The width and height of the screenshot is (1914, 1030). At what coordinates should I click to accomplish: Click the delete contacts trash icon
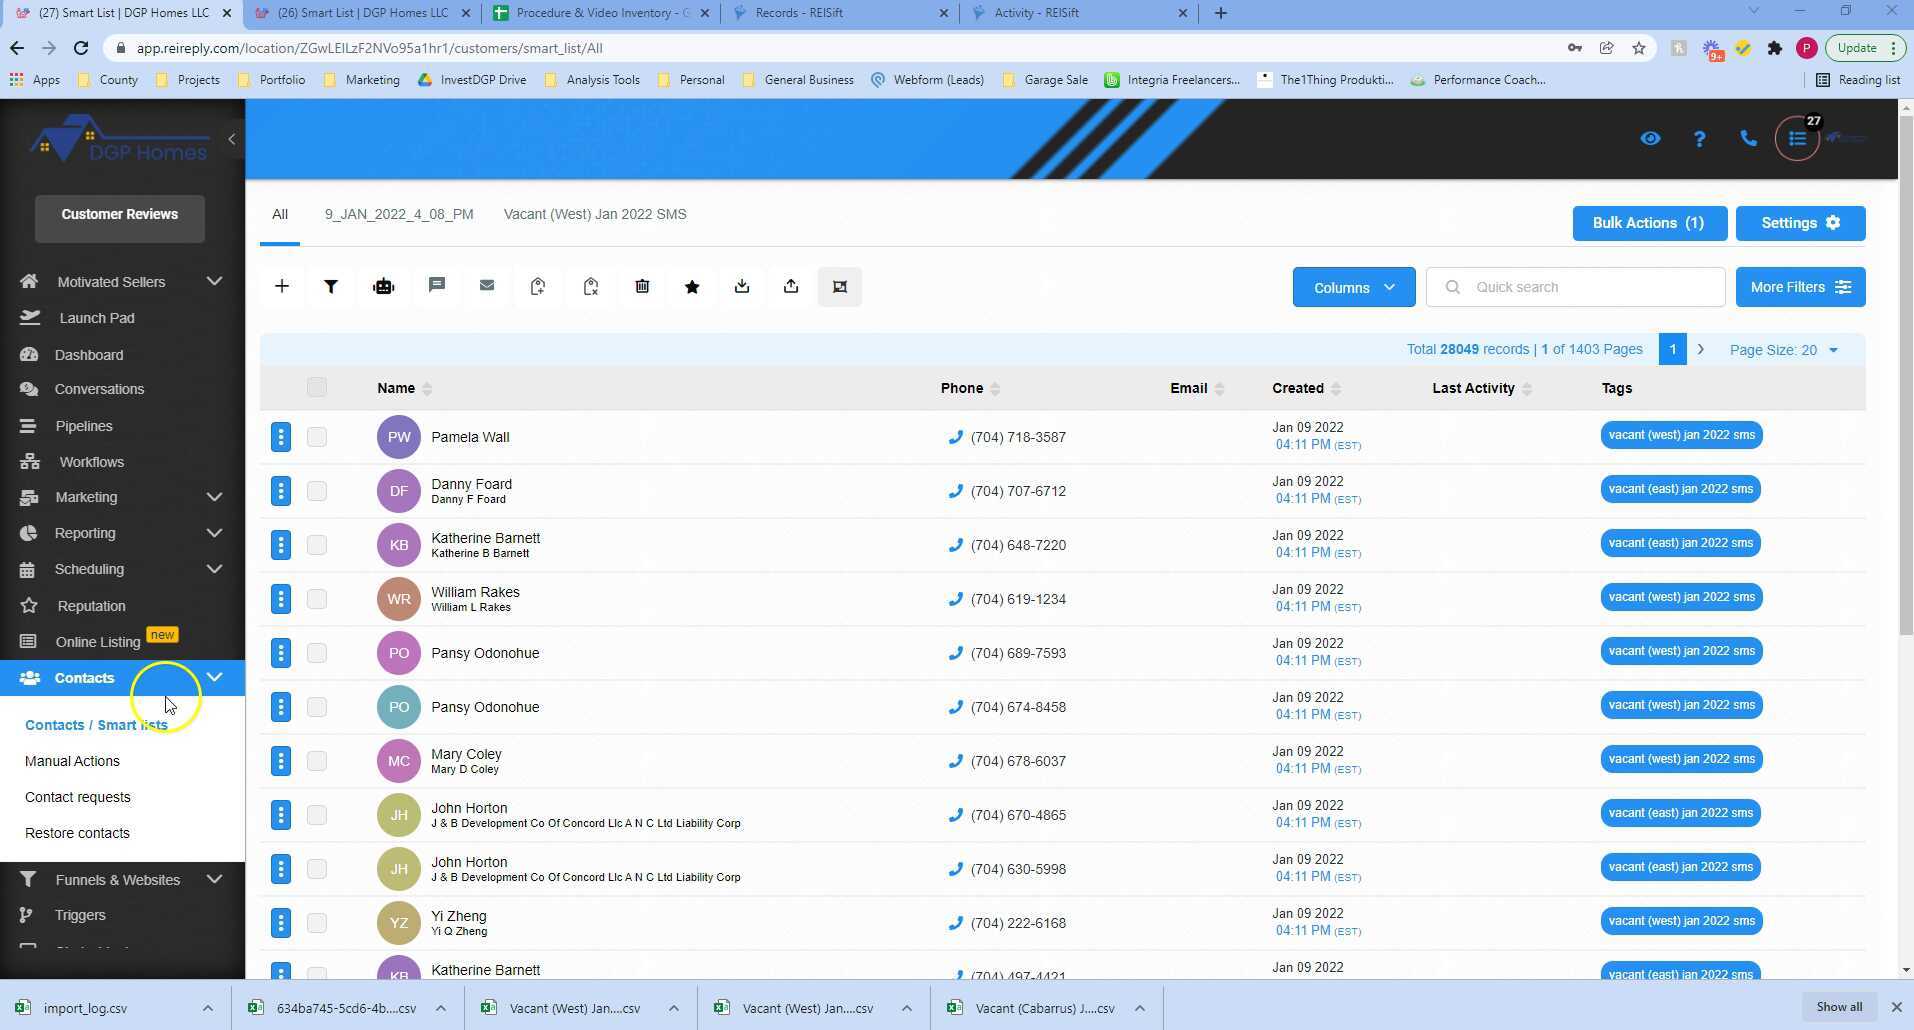(x=641, y=286)
